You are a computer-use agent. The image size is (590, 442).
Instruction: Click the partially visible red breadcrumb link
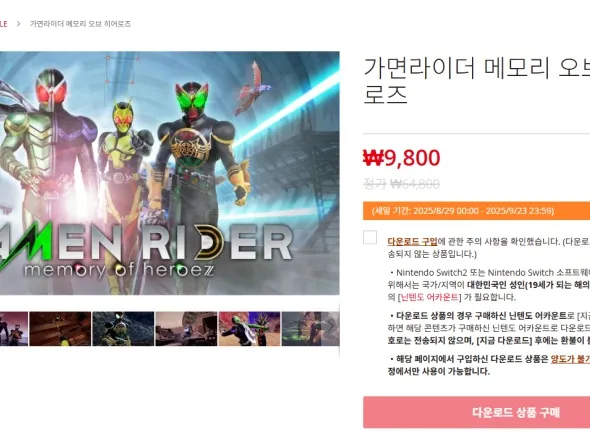(3, 24)
